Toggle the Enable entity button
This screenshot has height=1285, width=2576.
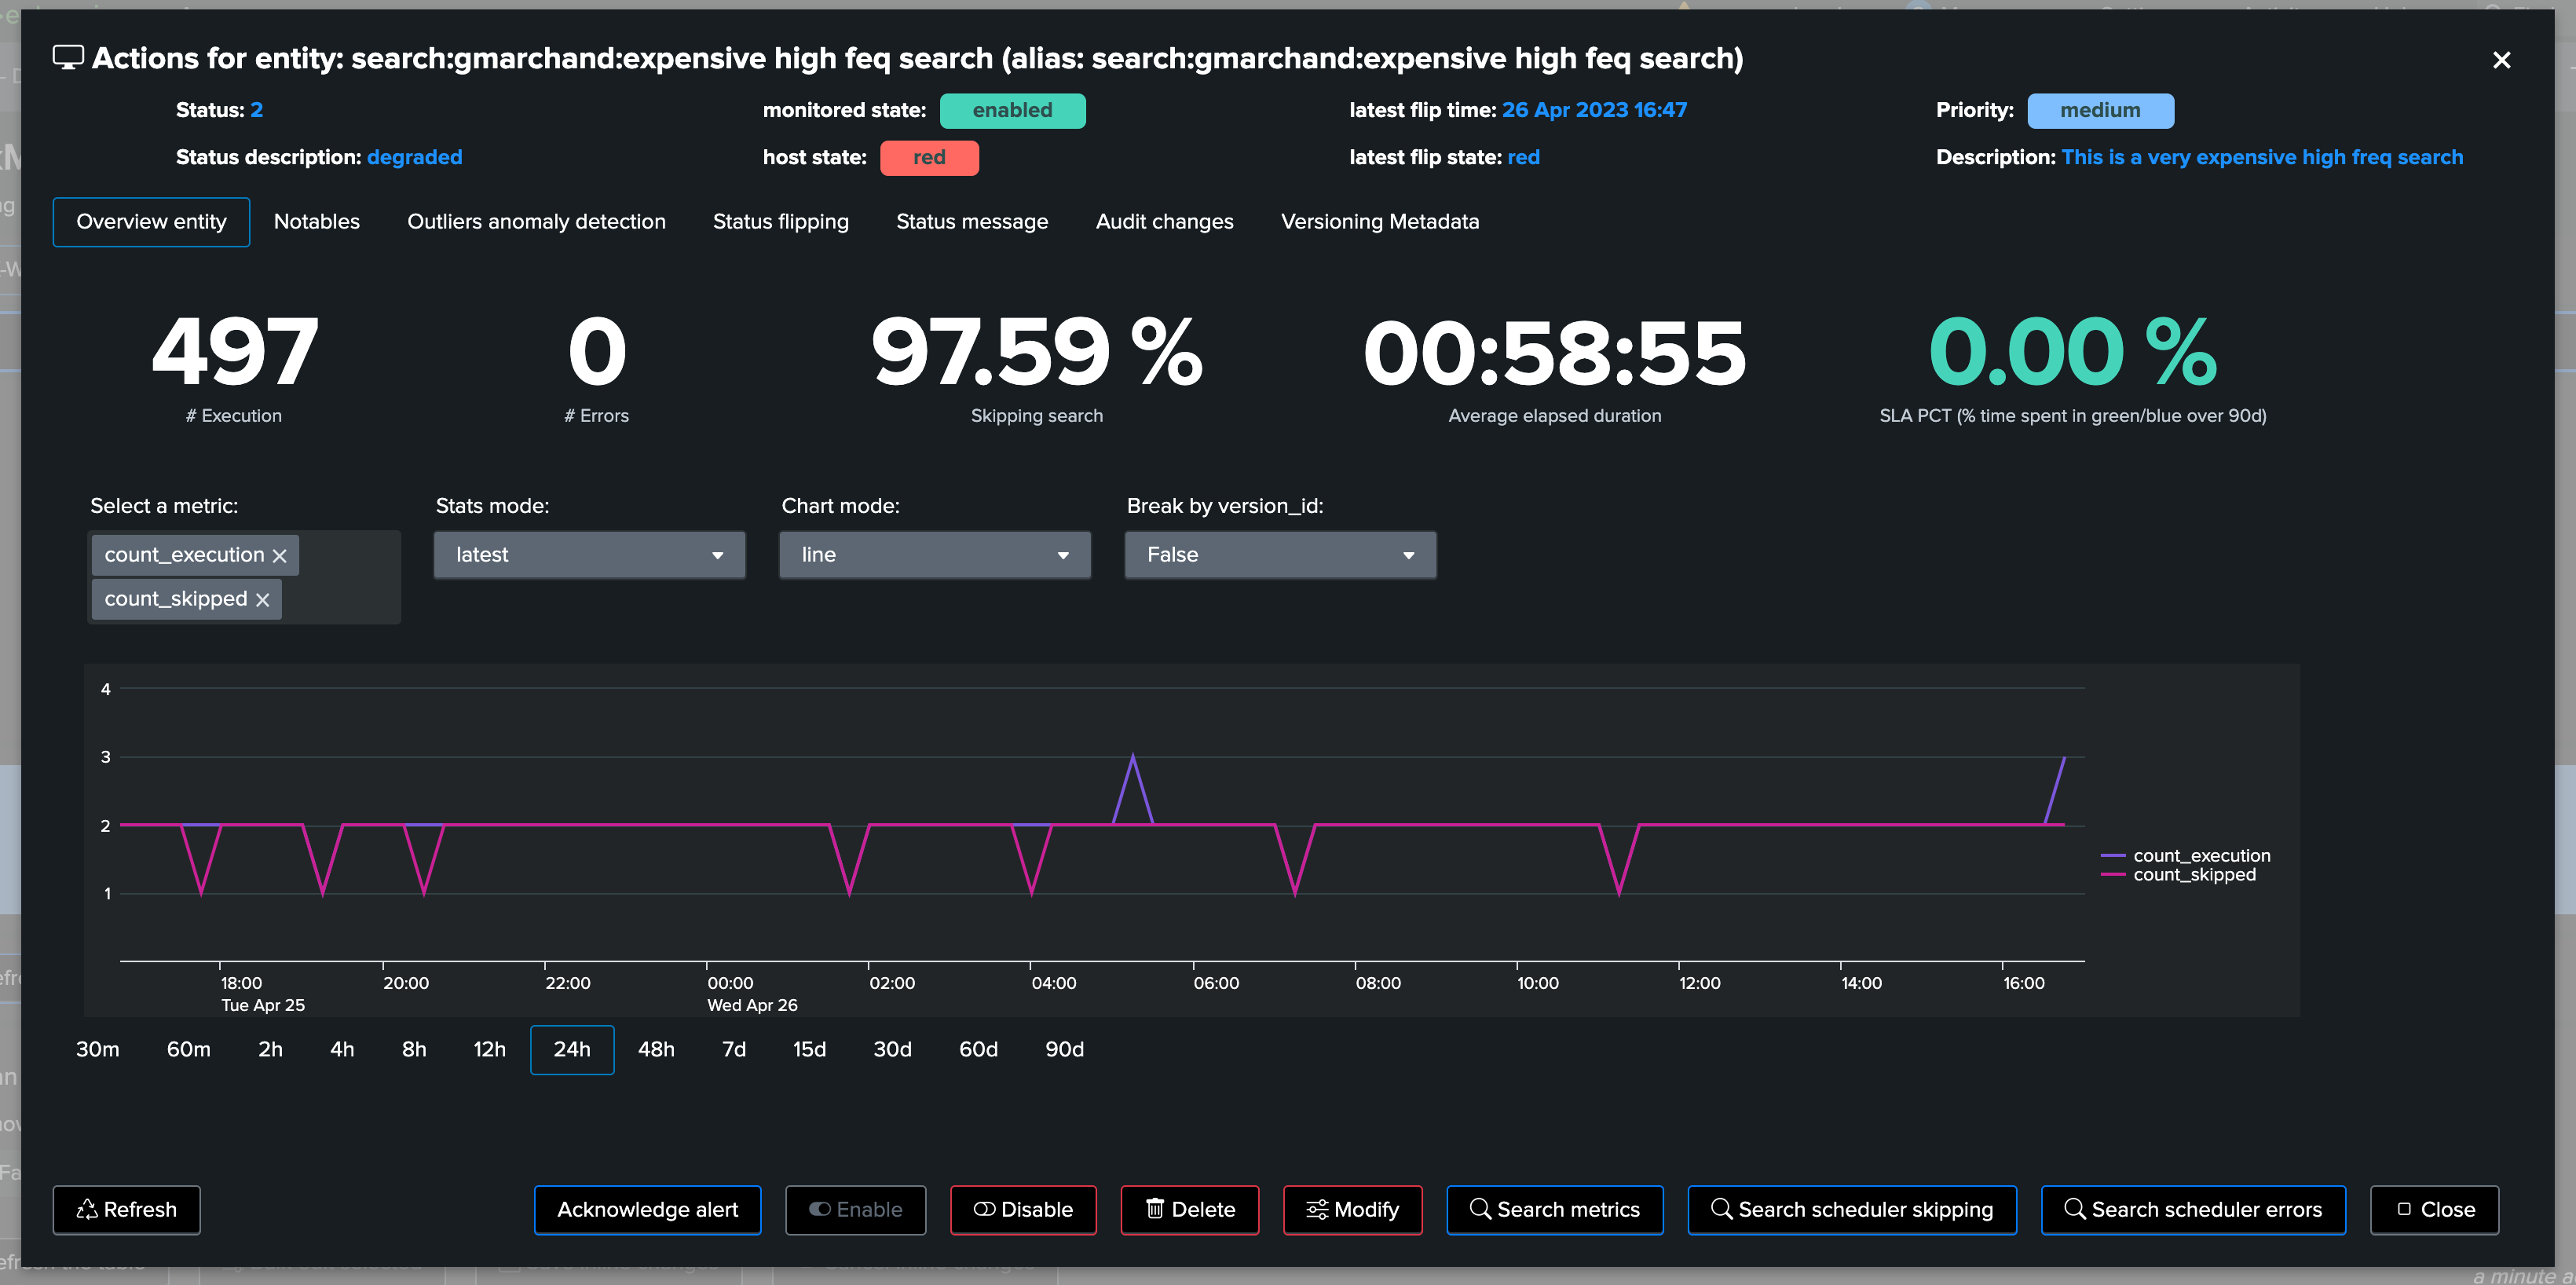(855, 1210)
